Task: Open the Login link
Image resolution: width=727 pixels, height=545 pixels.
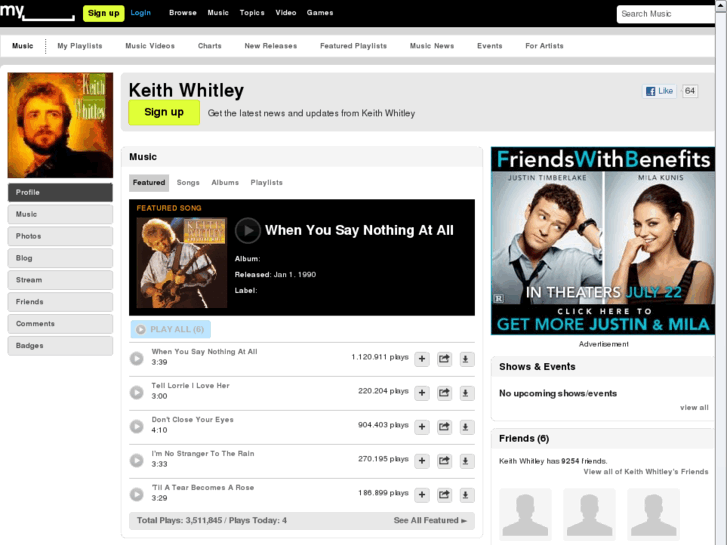Action: click(x=140, y=13)
